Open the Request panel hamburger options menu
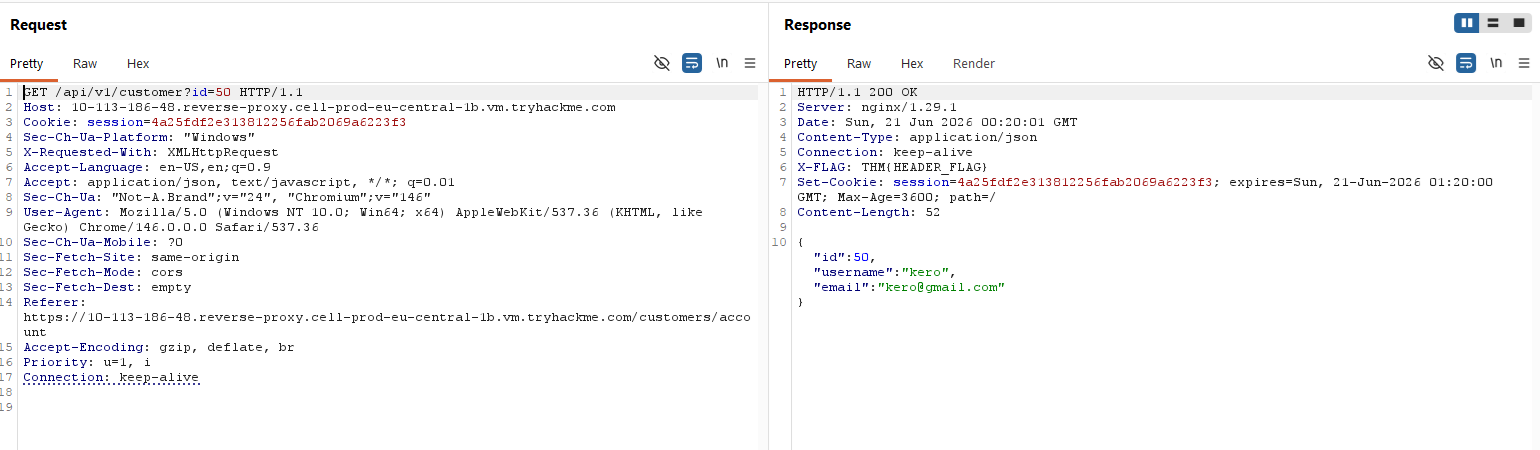Screen dimensions: 1540x450 750,63
